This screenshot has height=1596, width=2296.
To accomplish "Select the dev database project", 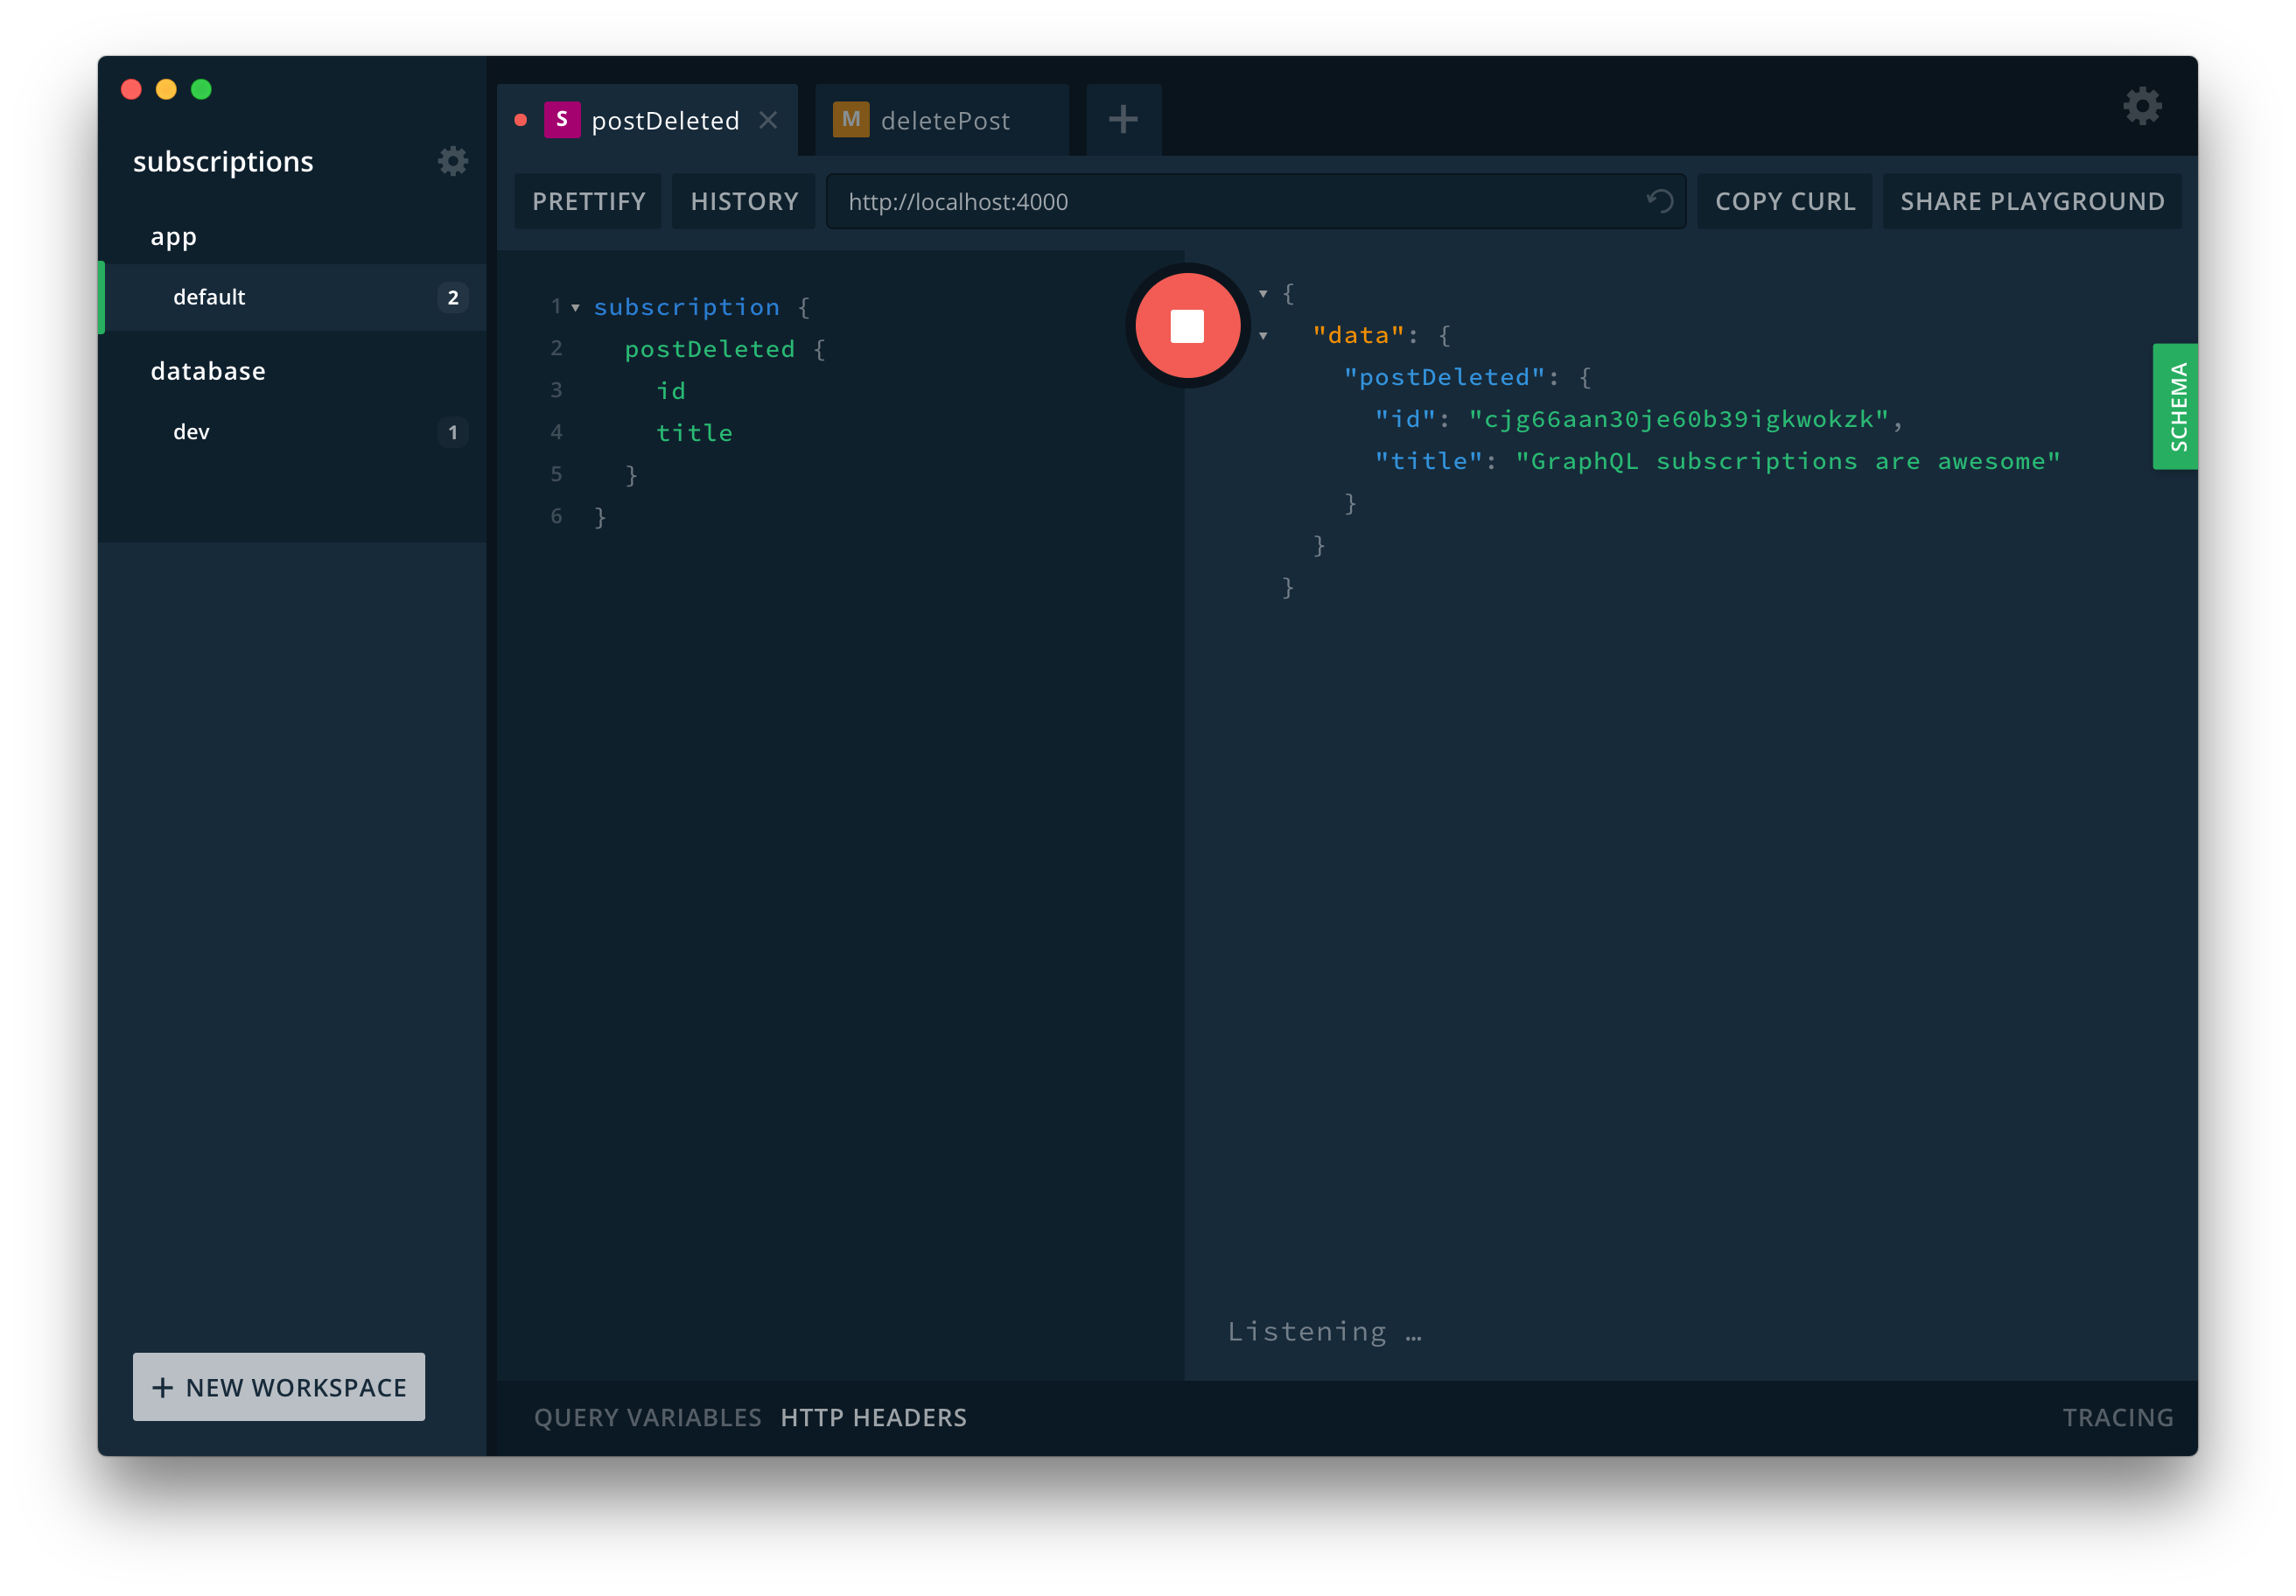I will pos(192,432).
